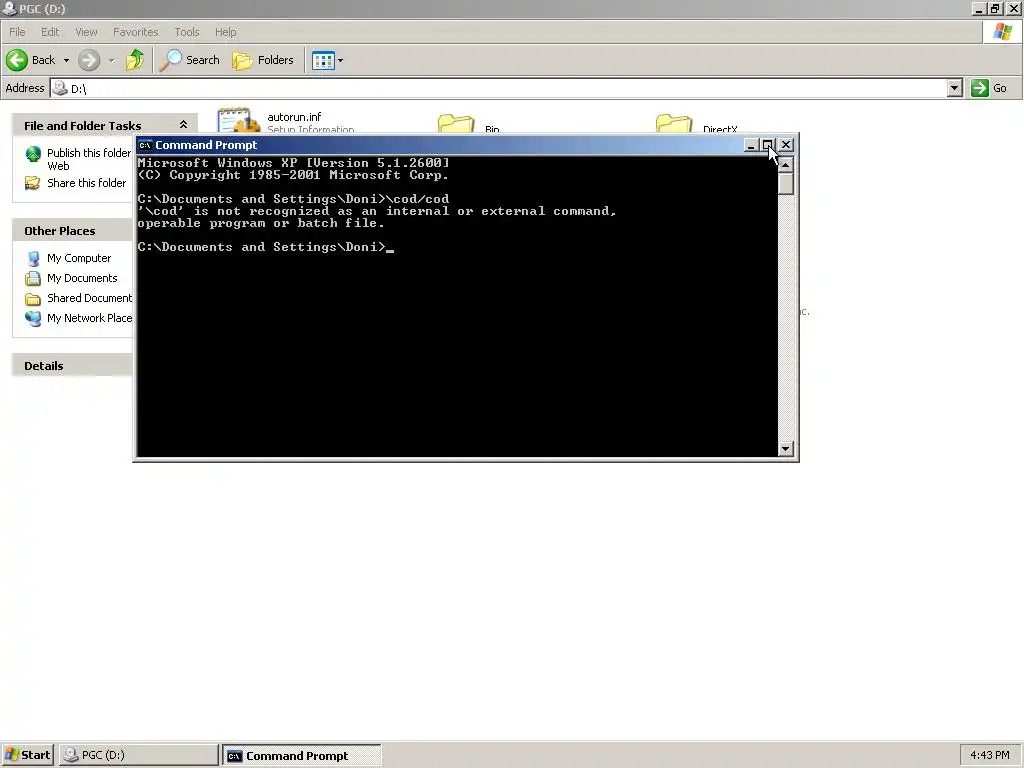Viewport: 1024px width, 768px height.
Task: Expand the Address bar dropdown
Action: pos(954,88)
